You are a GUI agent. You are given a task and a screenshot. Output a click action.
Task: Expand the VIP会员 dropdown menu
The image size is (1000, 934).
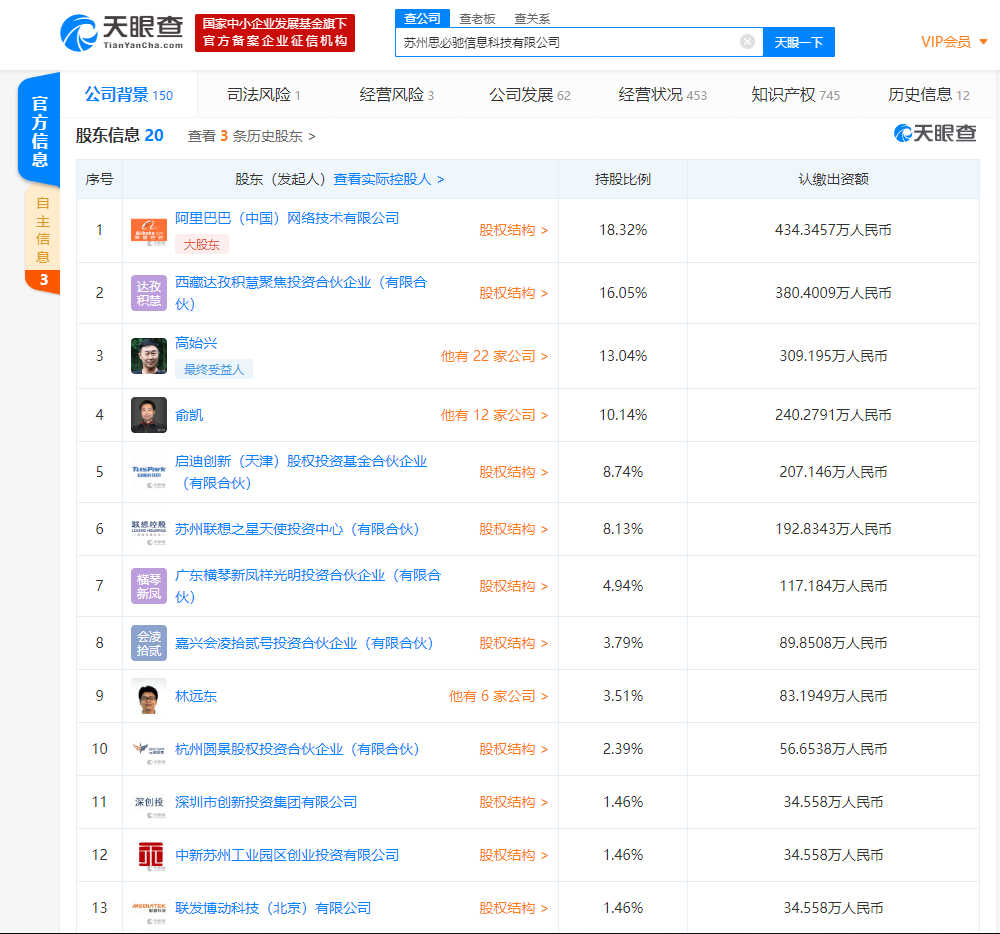click(x=954, y=42)
